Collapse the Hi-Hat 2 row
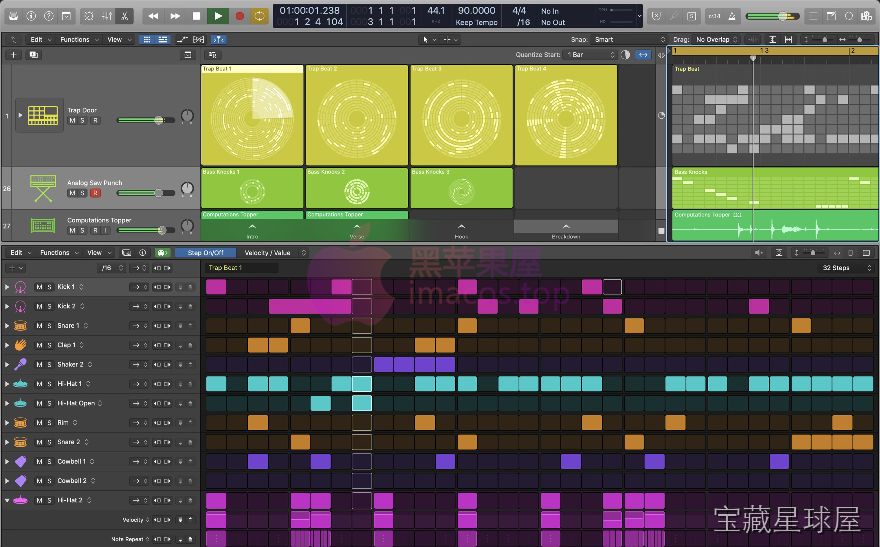 click(7, 500)
